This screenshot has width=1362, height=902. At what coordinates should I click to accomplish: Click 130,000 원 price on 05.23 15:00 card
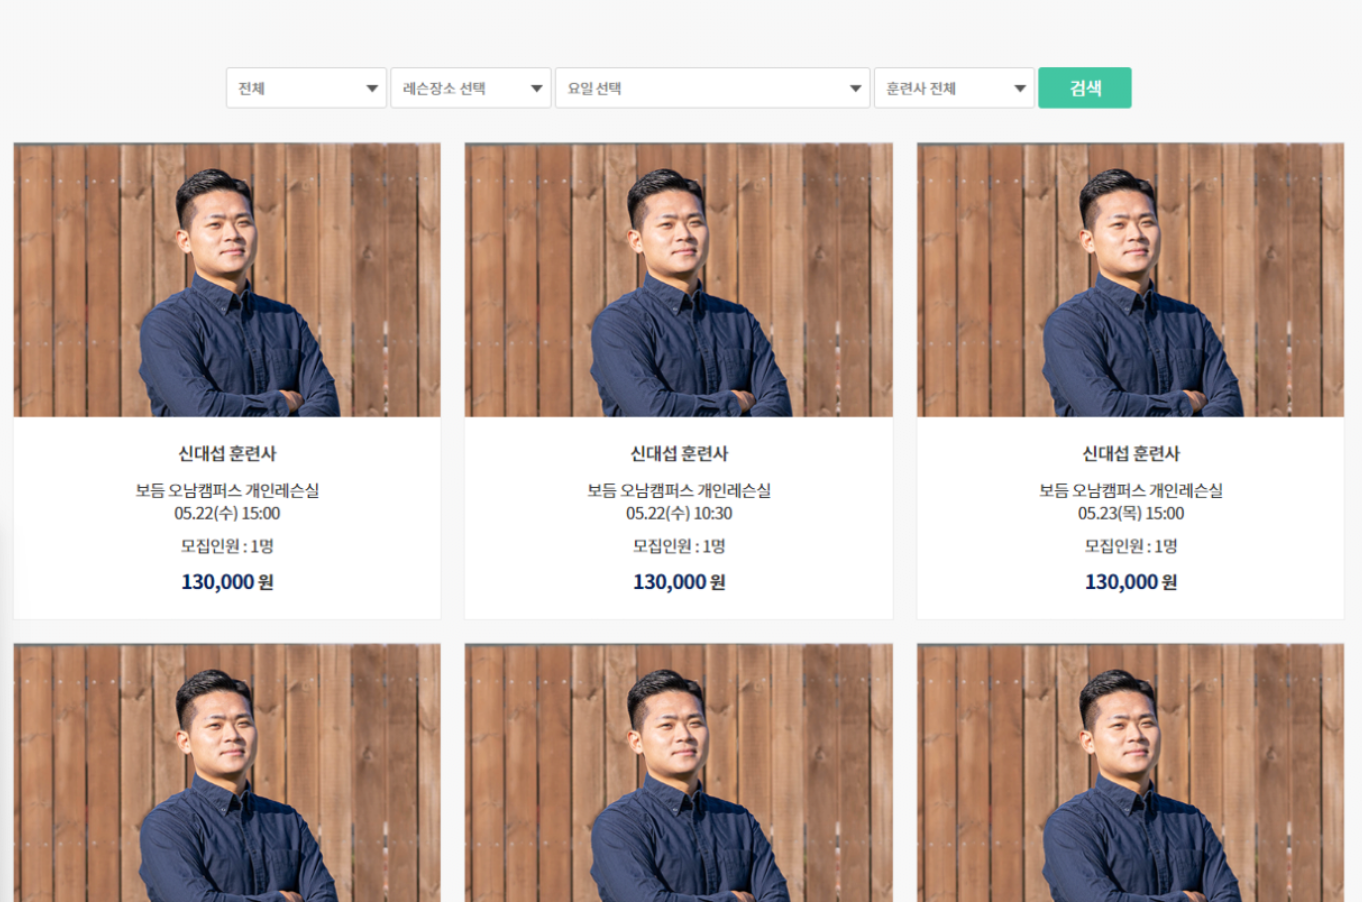click(x=1131, y=582)
